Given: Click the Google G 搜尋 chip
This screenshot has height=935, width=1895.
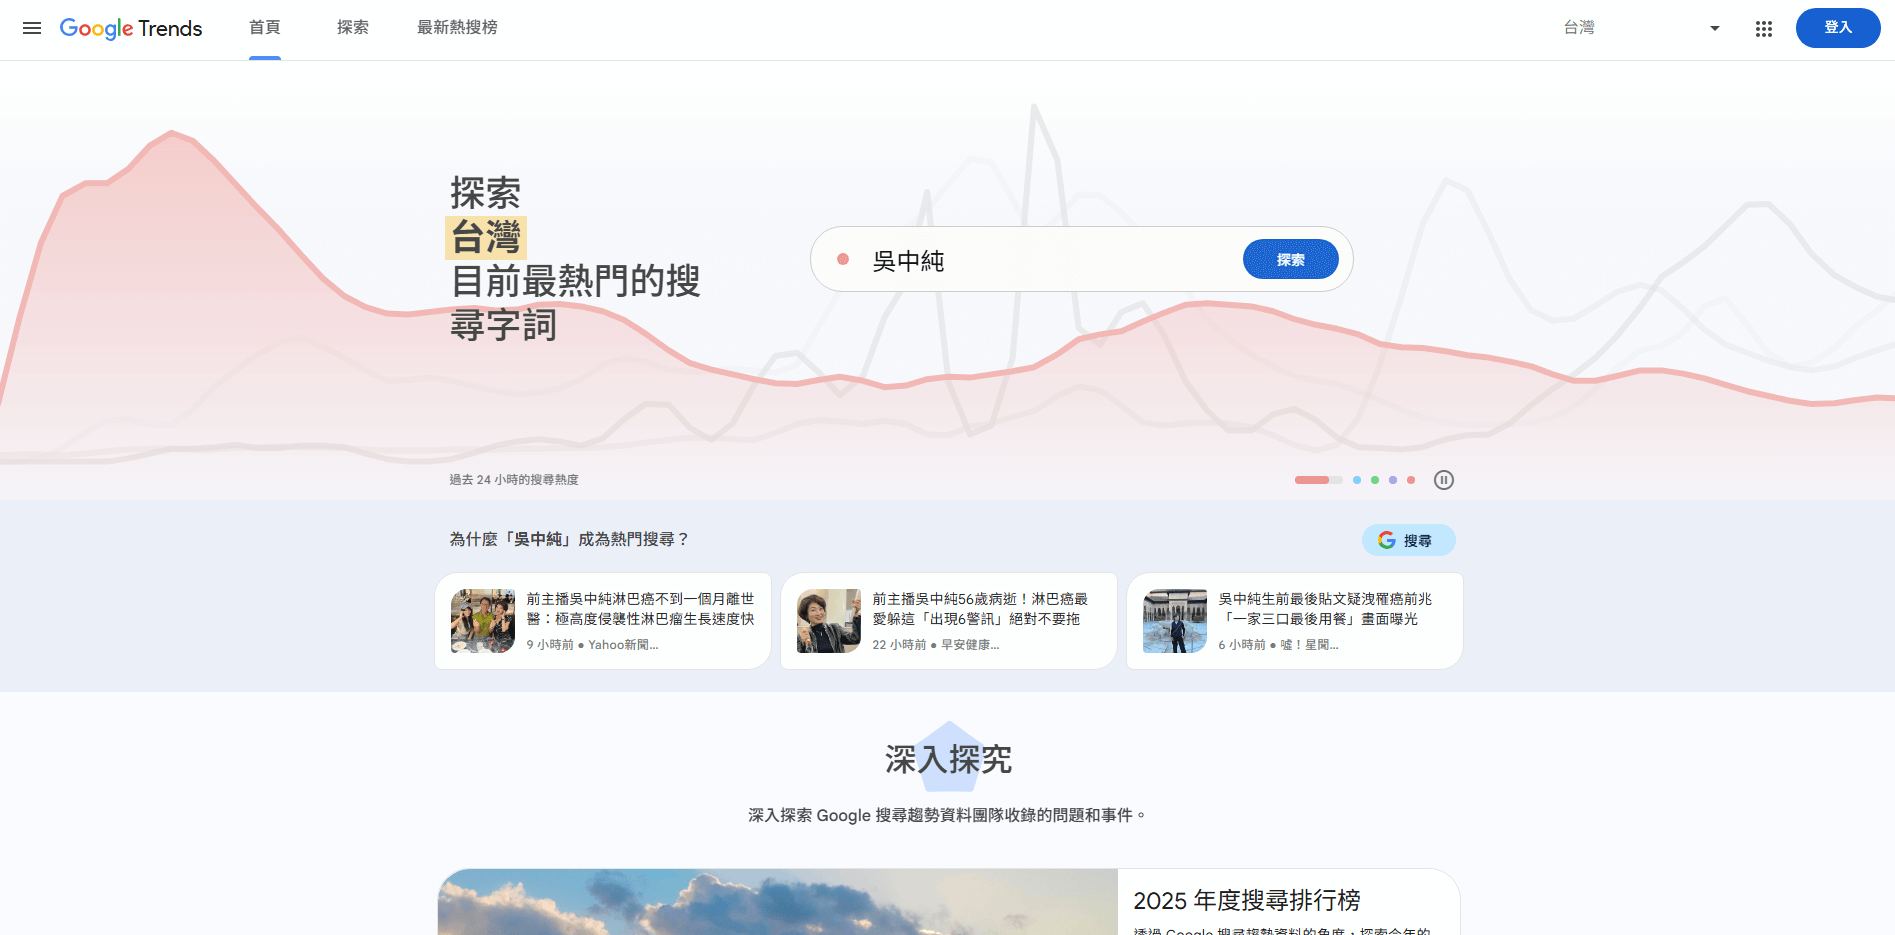Looking at the screenshot, I should click(x=1408, y=540).
